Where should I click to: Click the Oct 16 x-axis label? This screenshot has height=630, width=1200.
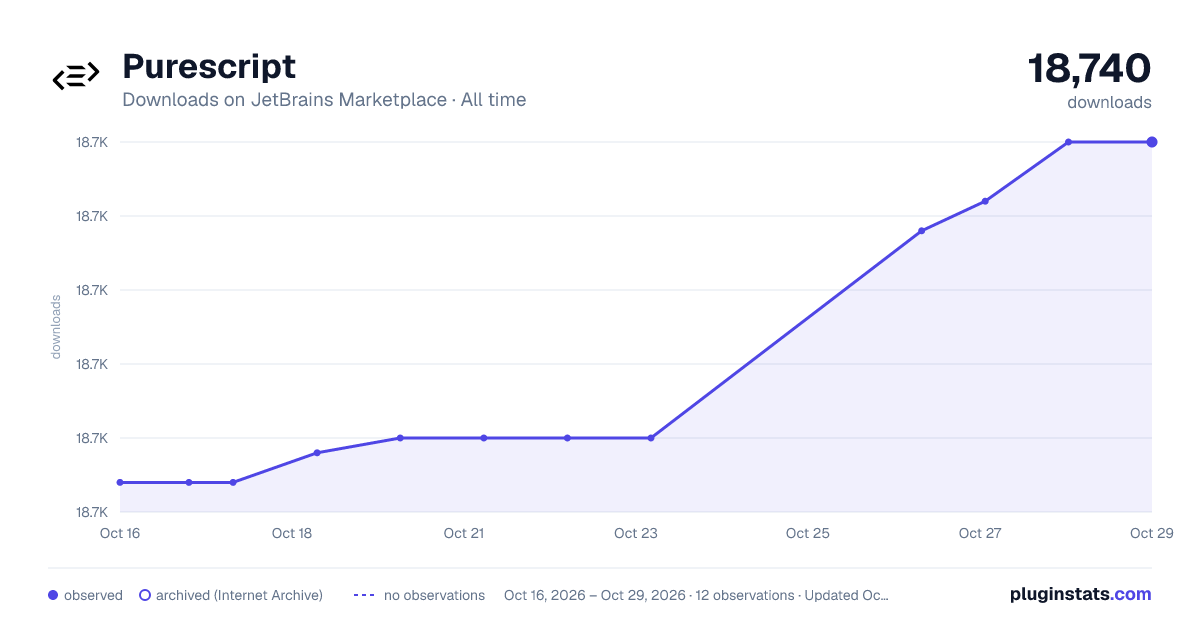click(120, 533)
